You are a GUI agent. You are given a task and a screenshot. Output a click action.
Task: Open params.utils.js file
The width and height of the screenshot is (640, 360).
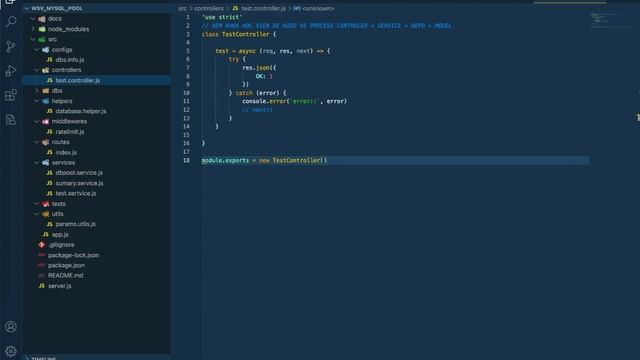(x=76, y=224)
